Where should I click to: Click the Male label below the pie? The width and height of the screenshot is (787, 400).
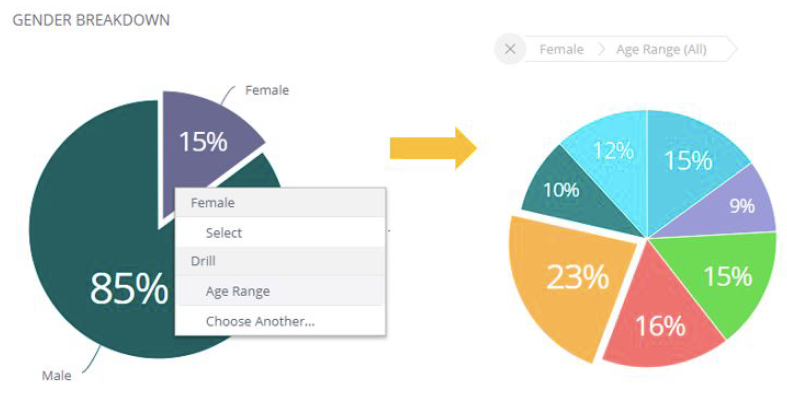pyautogui.click(x=56, y=376)
